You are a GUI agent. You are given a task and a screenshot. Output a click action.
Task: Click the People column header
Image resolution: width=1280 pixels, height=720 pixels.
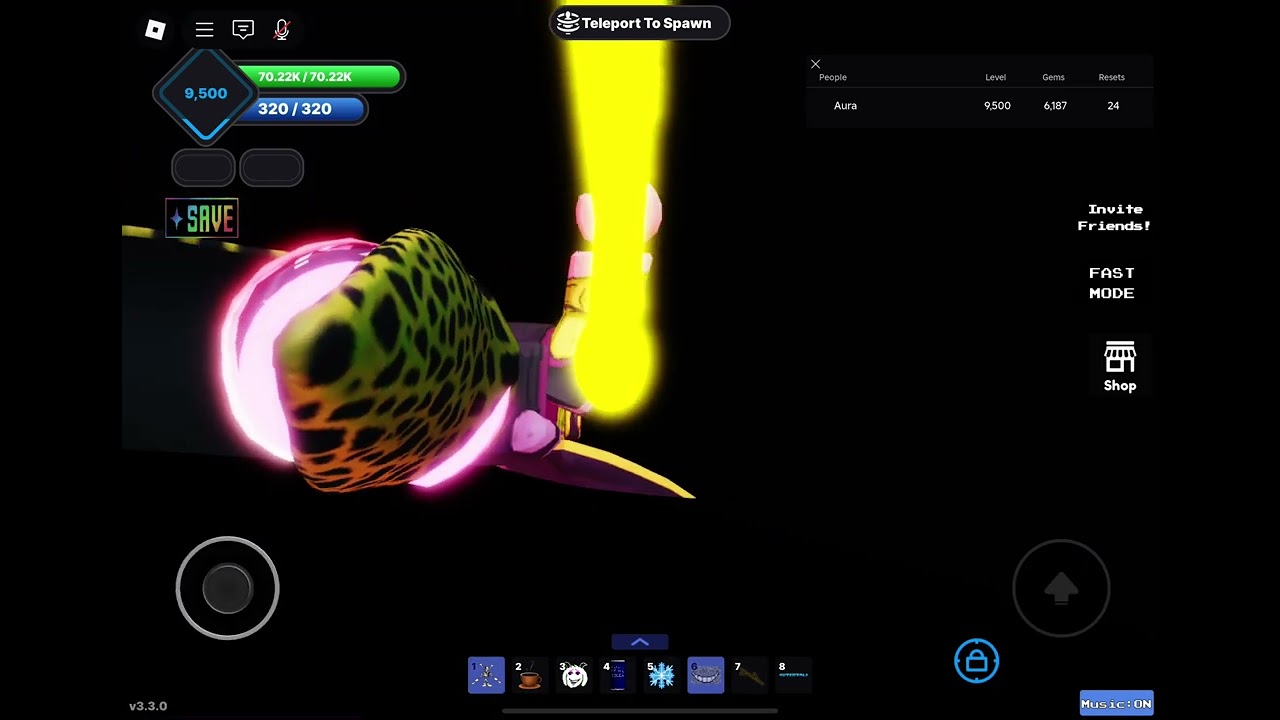coord(833,77)
